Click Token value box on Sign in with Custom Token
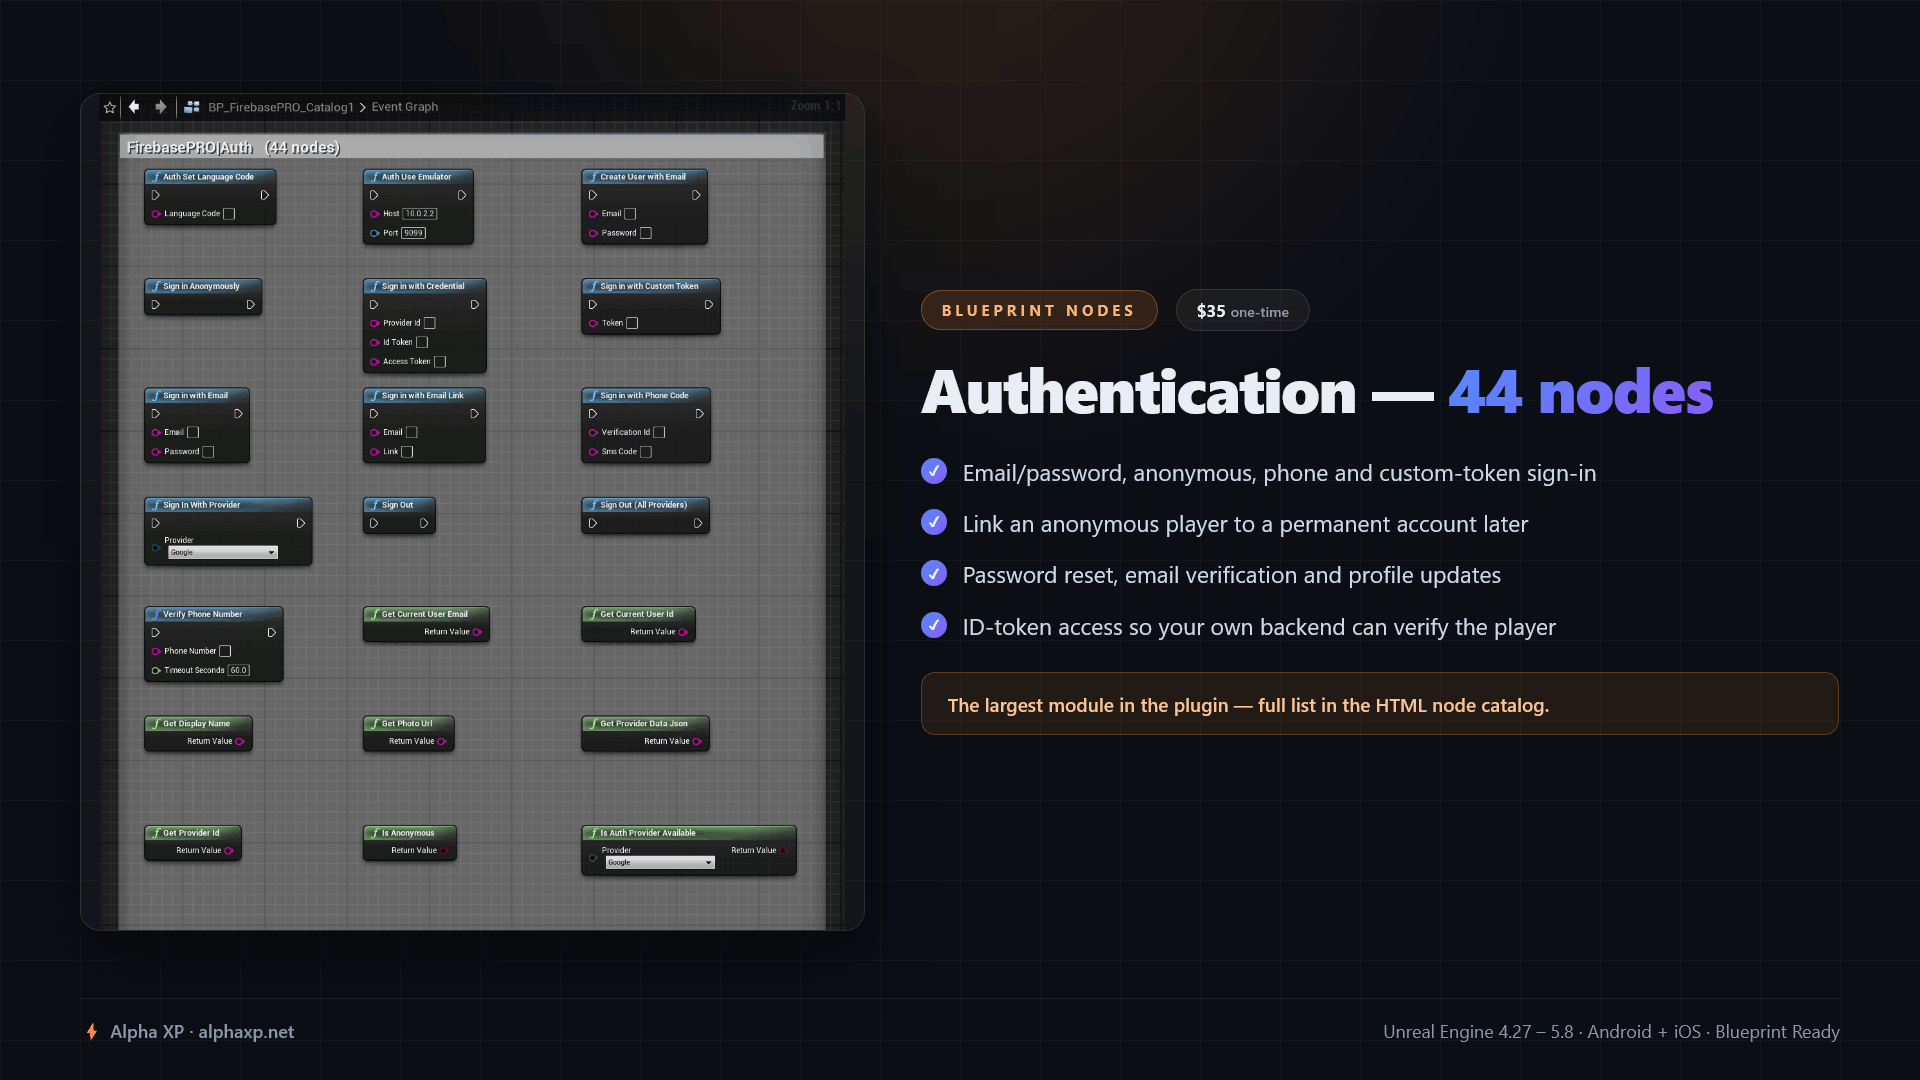 [632, 323]
